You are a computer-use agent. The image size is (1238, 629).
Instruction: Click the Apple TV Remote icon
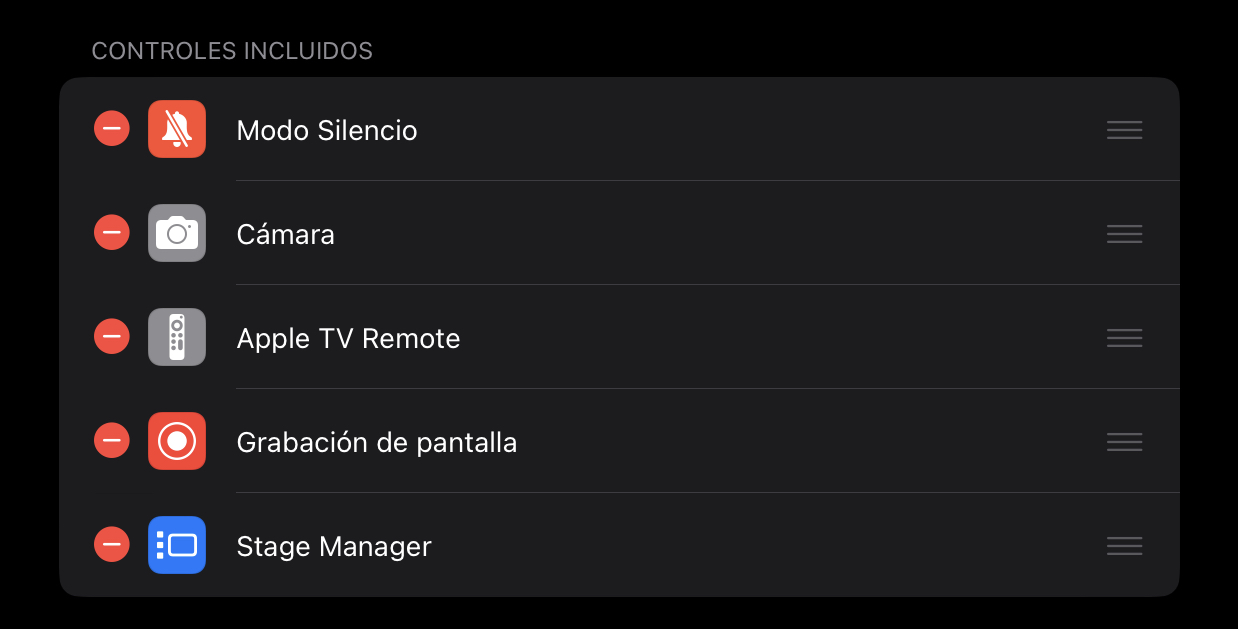point(177,337)
